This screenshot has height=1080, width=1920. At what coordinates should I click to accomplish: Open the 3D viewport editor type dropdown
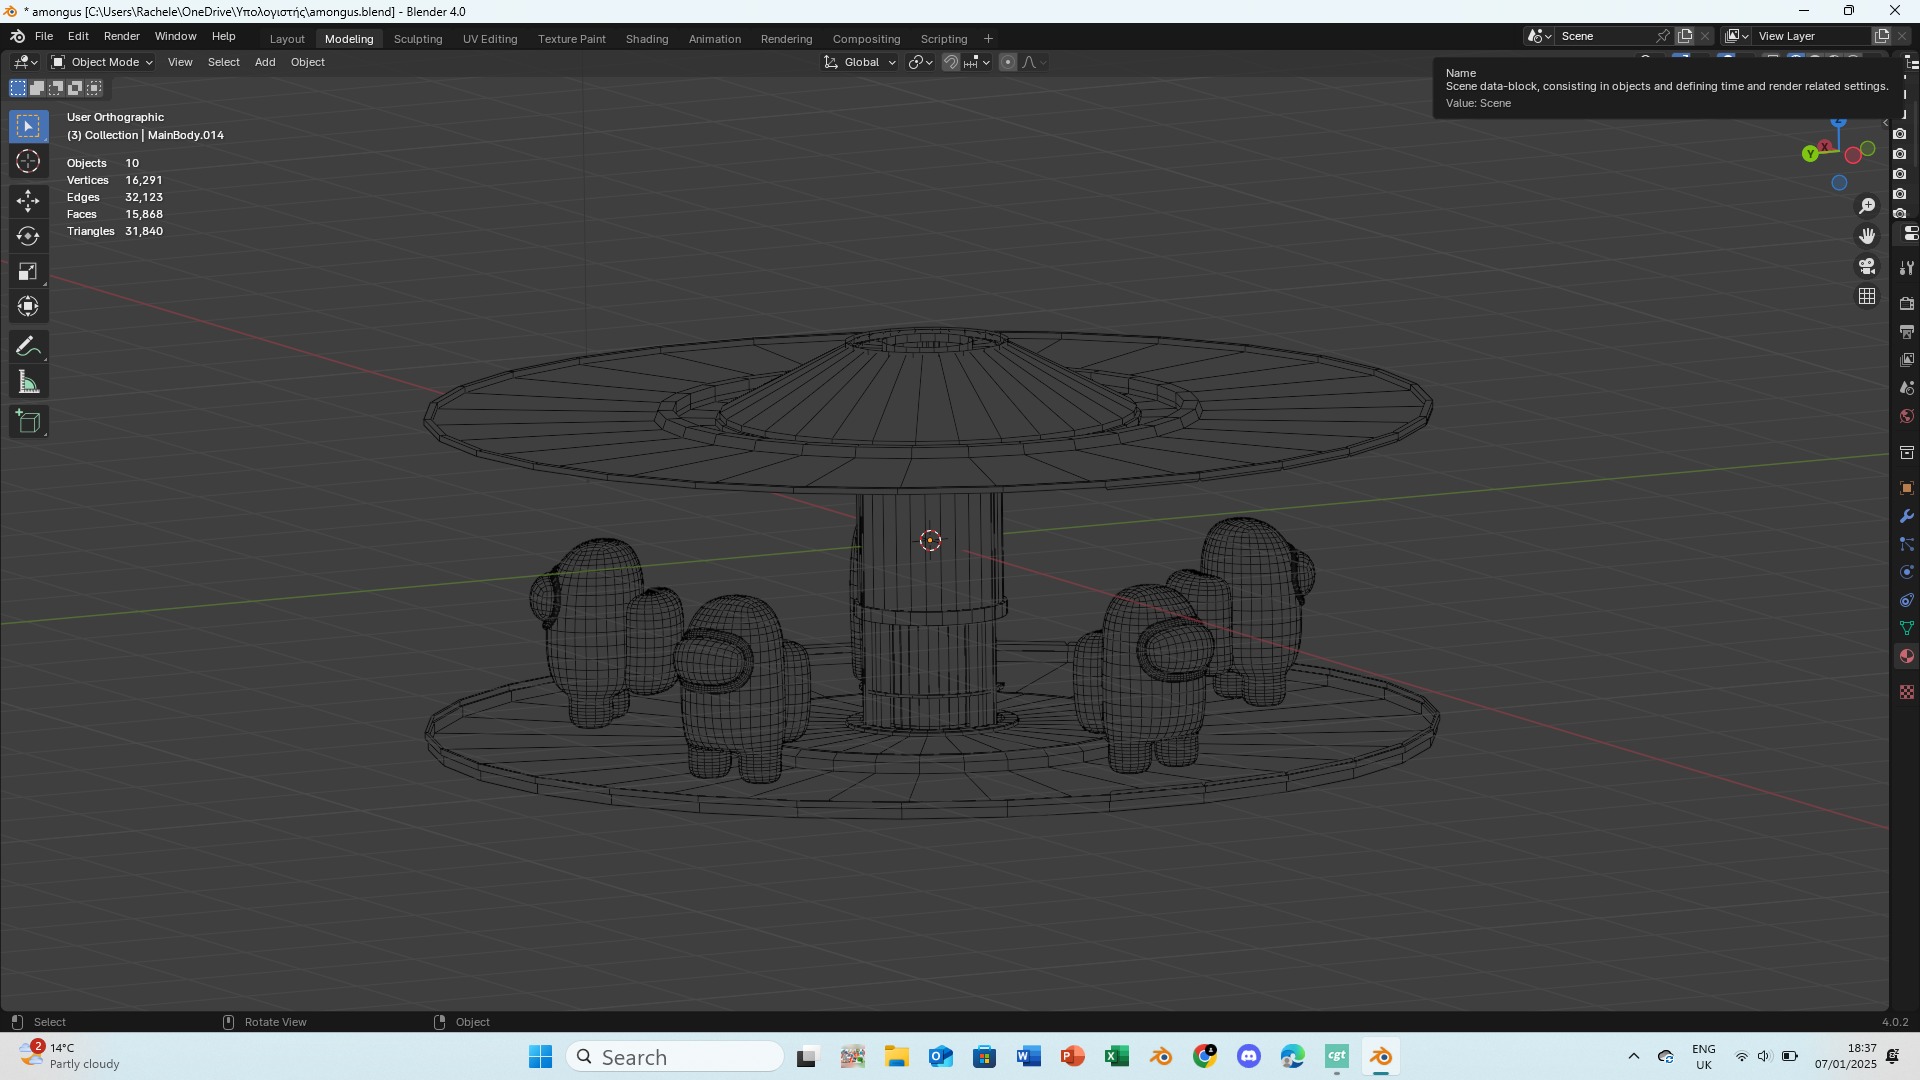point(26,62)
